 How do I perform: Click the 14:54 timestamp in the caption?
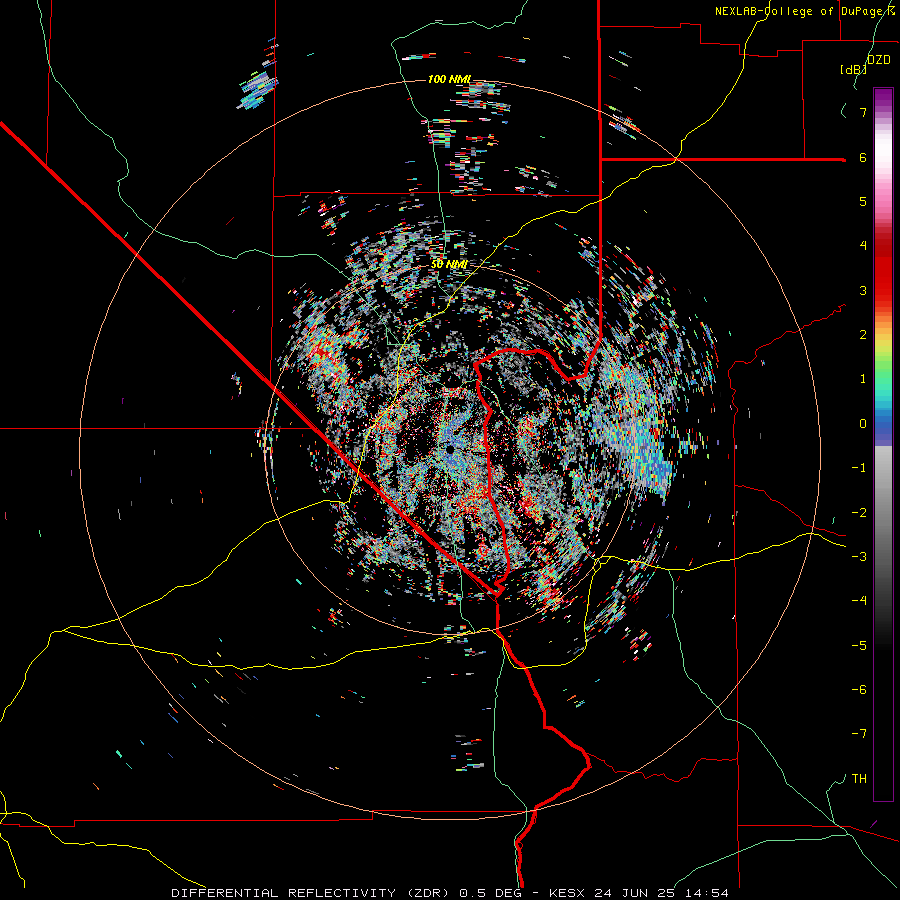[x=705, y=893]
